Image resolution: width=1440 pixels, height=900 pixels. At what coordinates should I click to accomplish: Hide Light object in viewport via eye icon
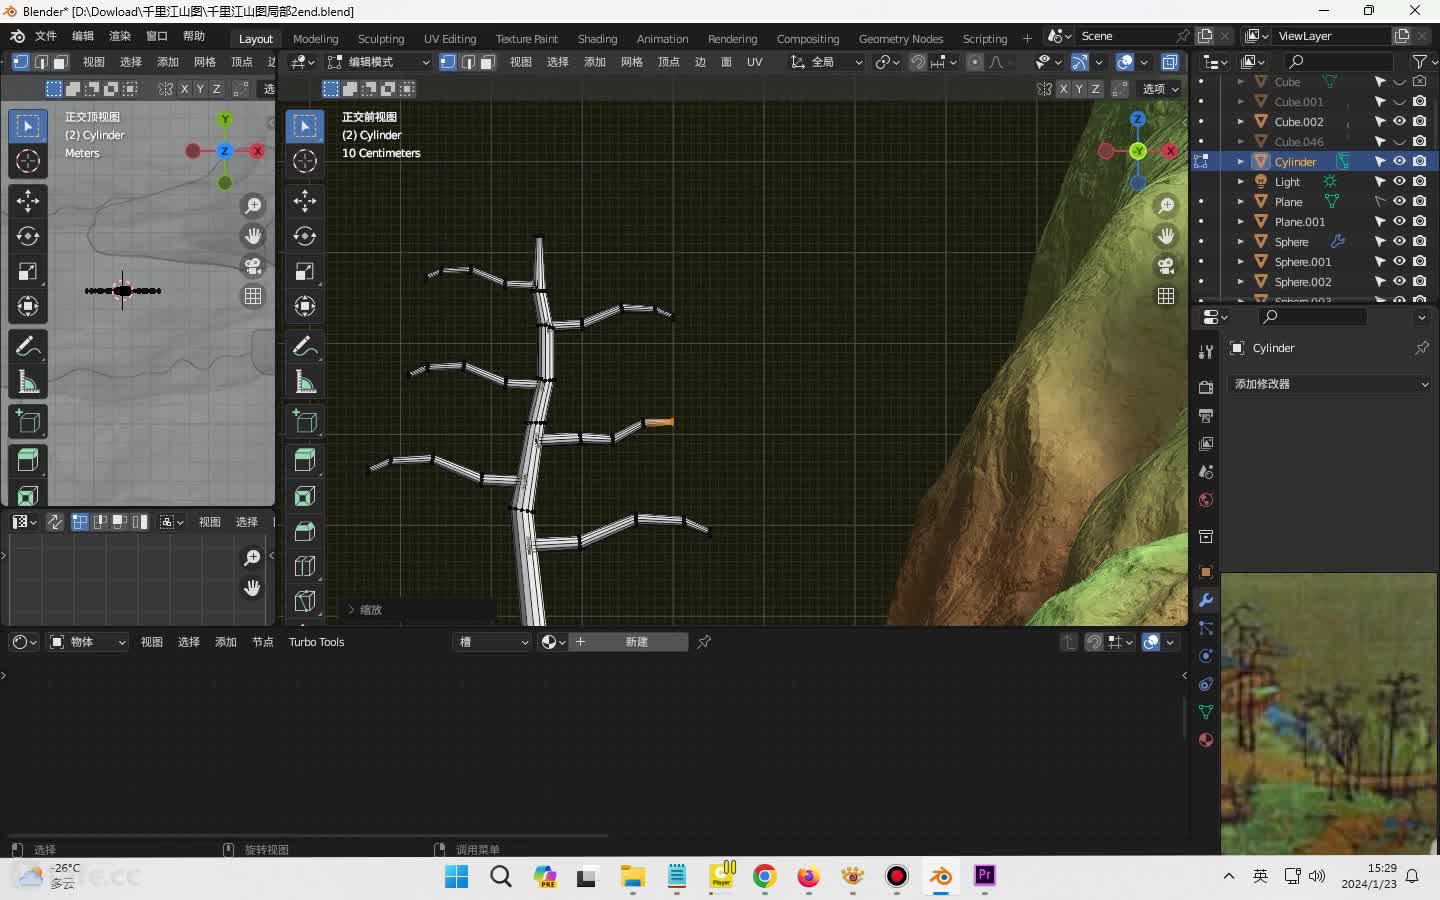pos(1400,181)
